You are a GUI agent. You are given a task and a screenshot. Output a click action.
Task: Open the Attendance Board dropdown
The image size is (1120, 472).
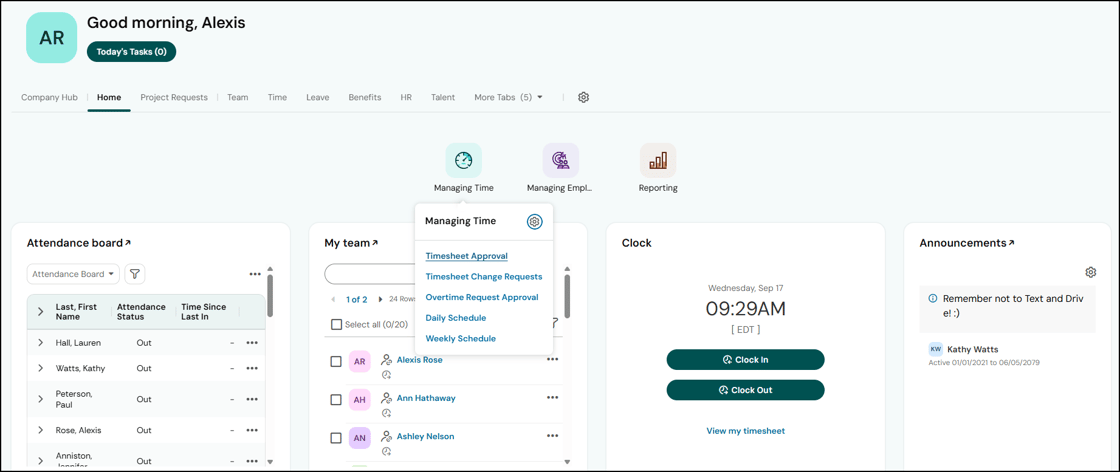pos(73,274)
